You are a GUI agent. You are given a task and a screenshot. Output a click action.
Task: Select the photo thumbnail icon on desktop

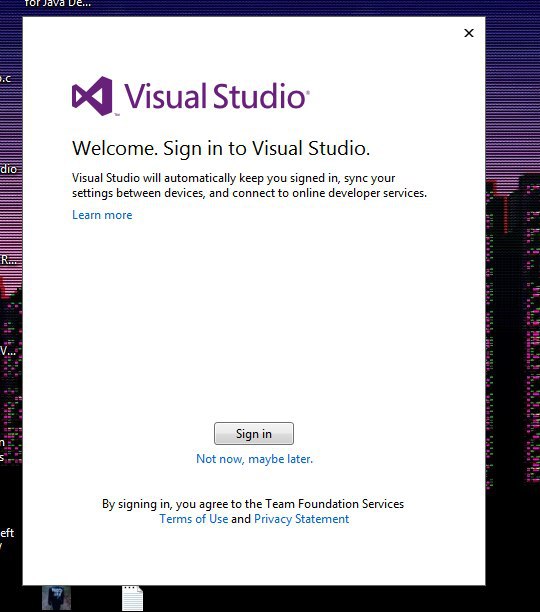coord(57,598)
